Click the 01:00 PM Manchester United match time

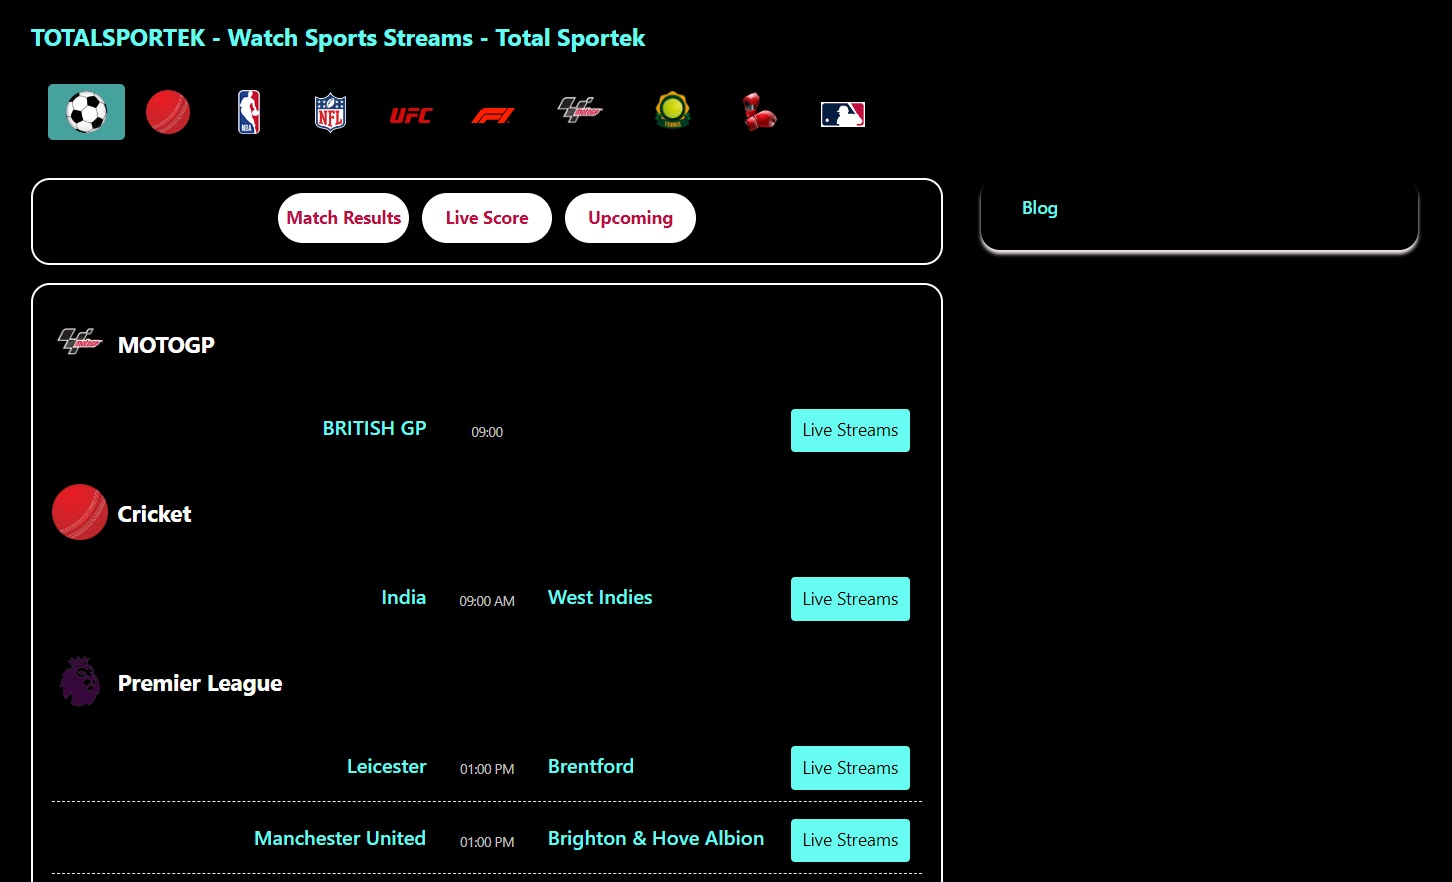(487, 842)
